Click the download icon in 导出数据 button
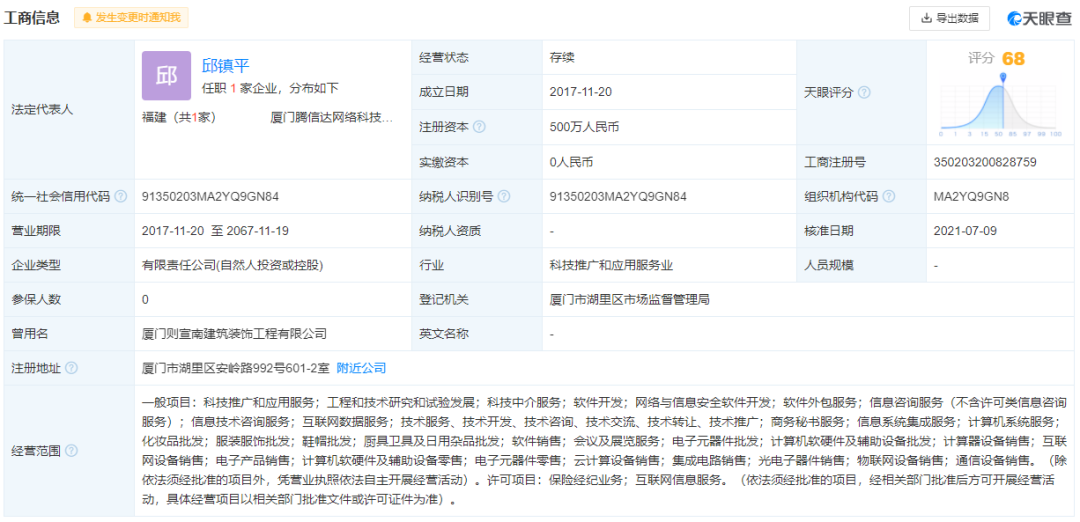Viewport: 1080px width, 522px height. (x=926, y=19)
